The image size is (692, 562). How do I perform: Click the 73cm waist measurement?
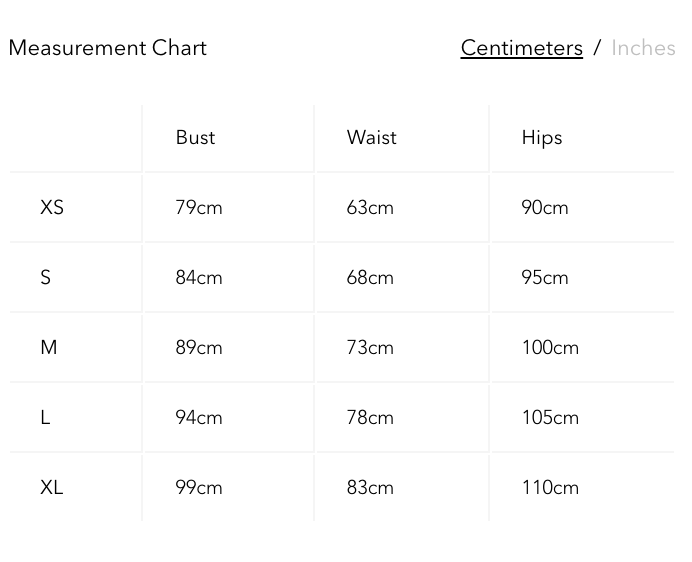370,348
